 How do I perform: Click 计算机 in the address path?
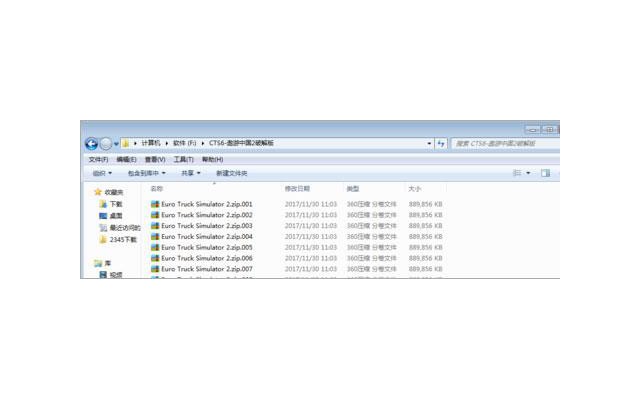151,143
